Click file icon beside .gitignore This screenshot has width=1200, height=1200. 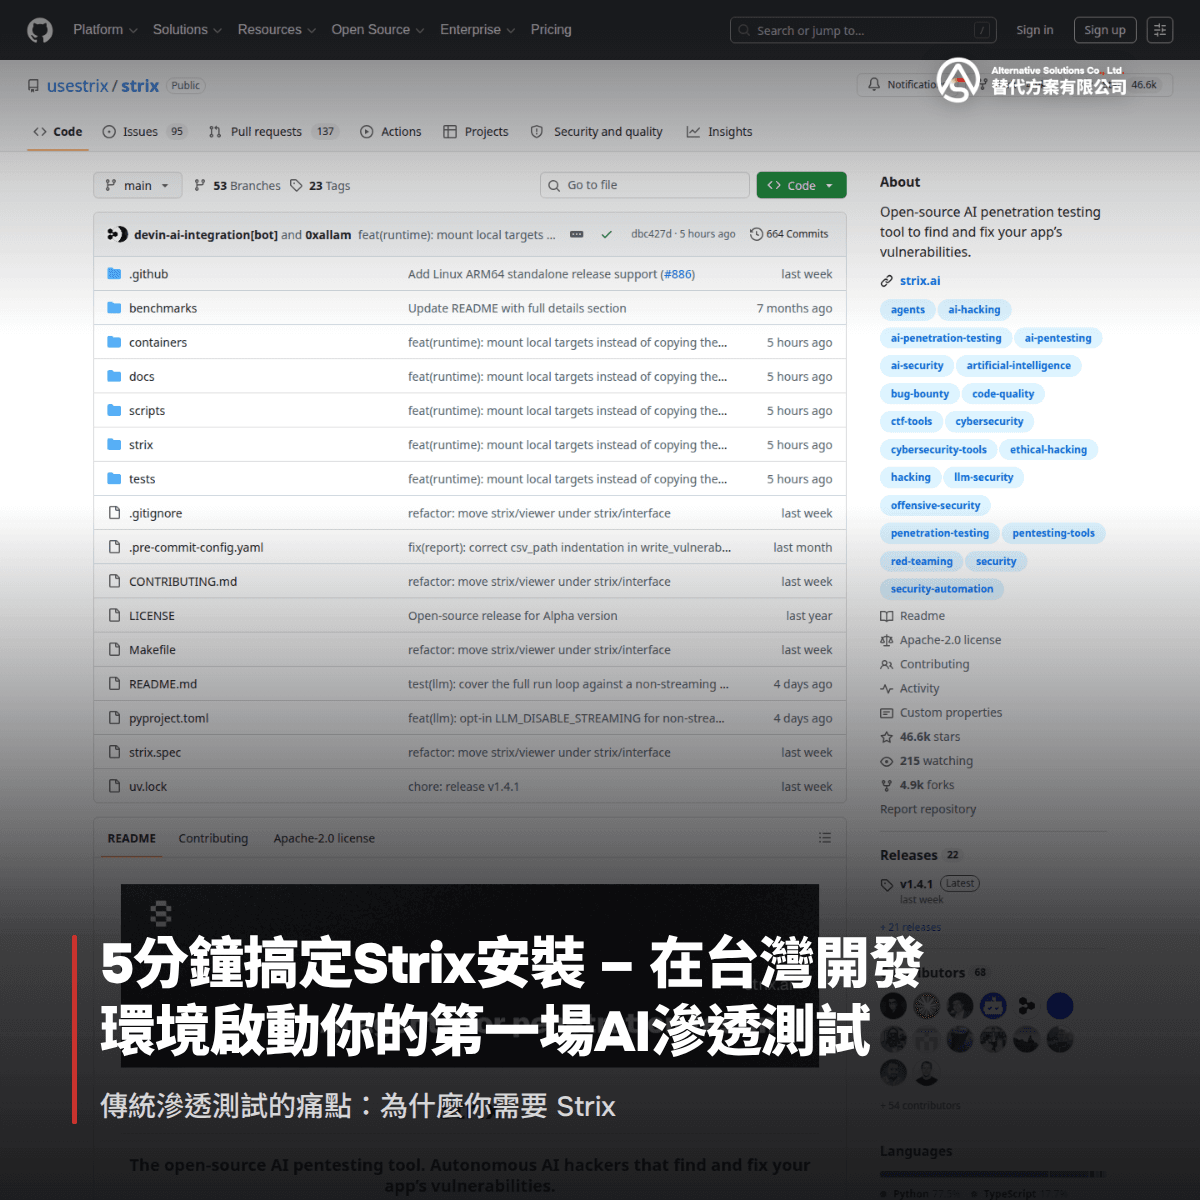114,513
